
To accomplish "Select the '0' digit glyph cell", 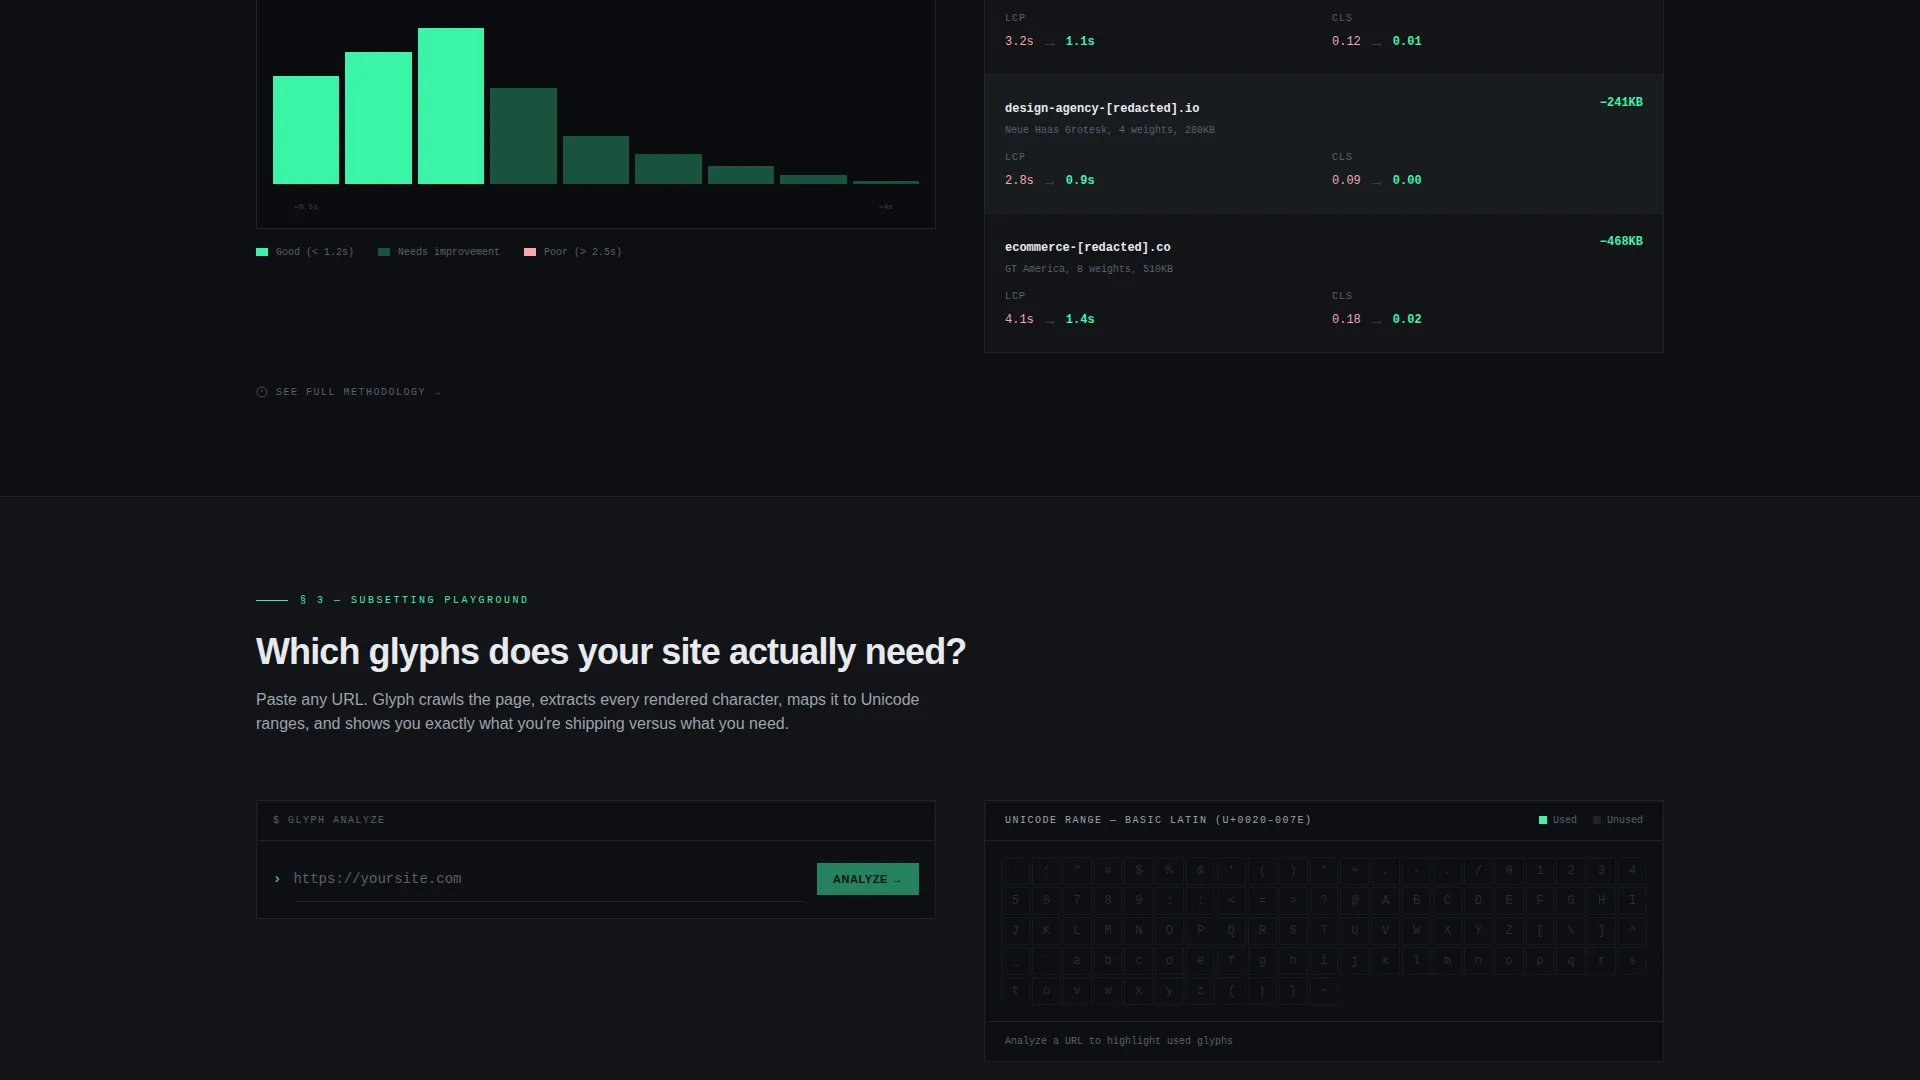I will pos(1509,870).
